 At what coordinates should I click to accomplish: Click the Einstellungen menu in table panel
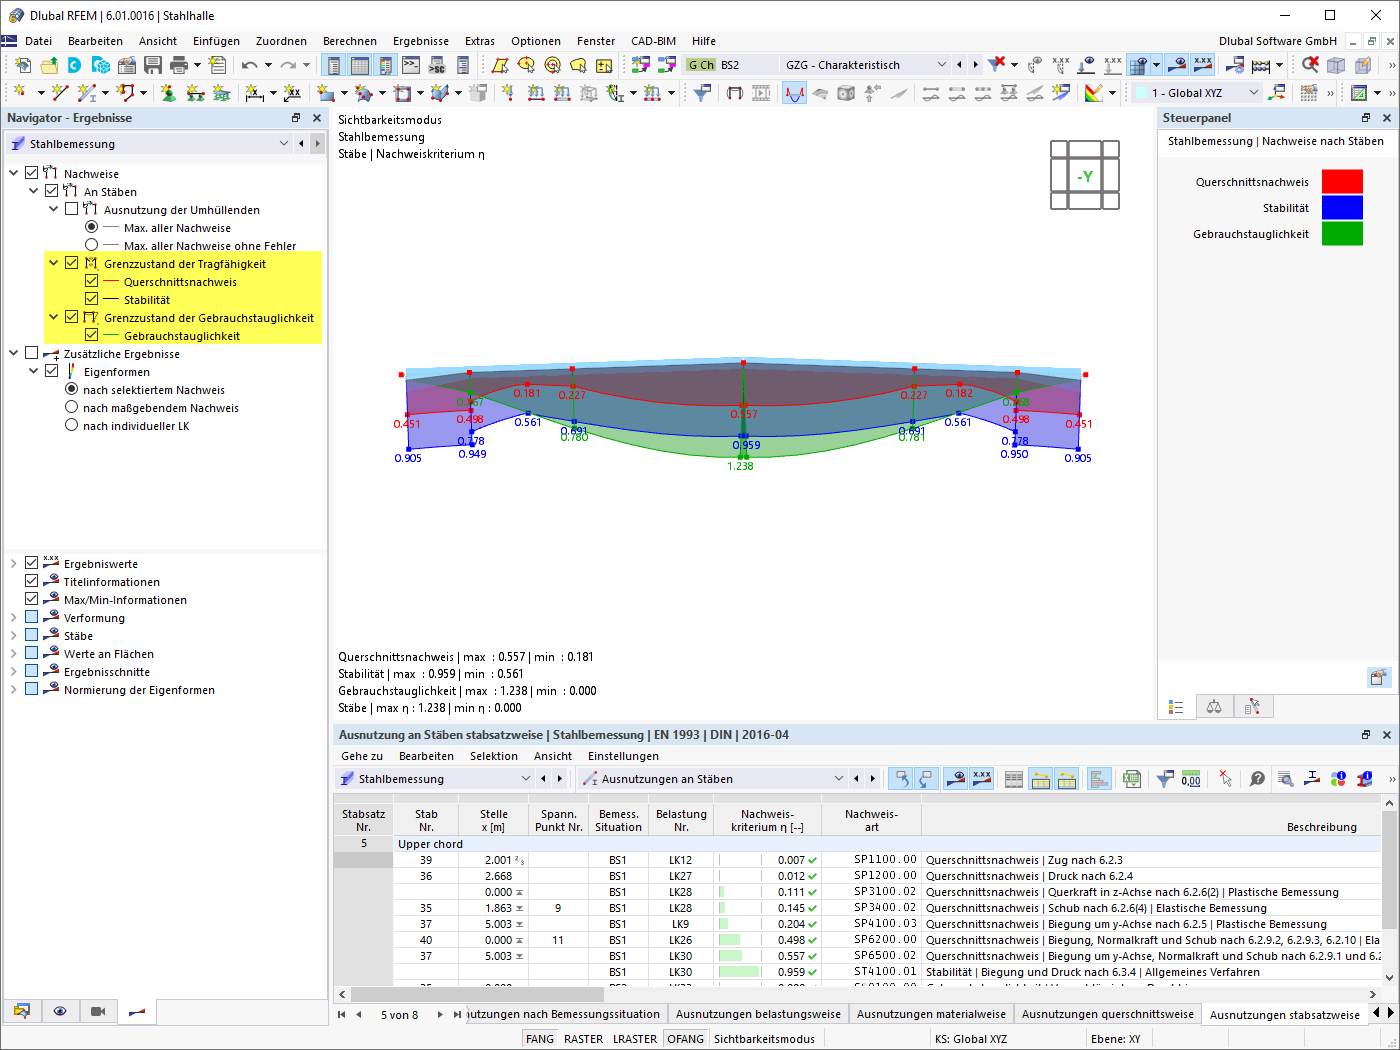(x=623, y=756)
